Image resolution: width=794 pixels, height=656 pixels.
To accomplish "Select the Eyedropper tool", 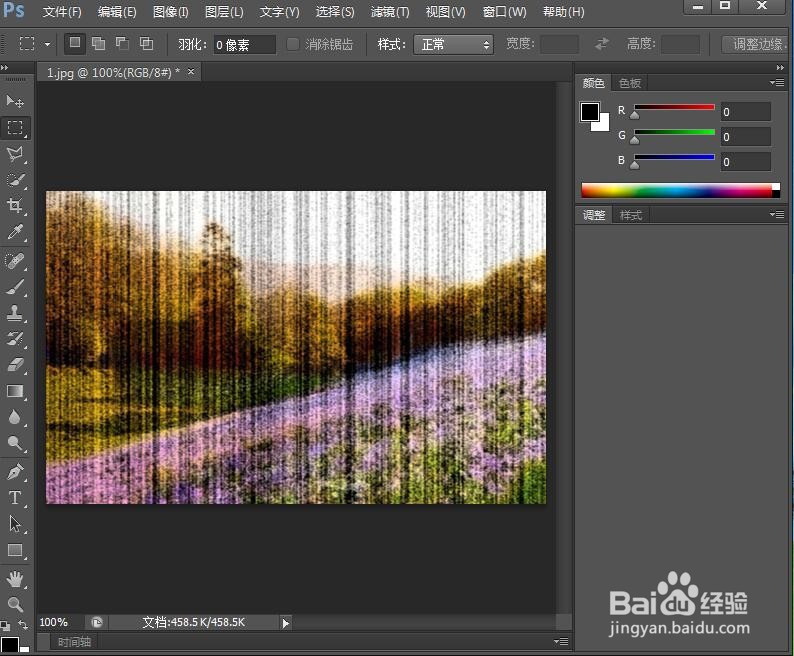I will pos(15,232).
